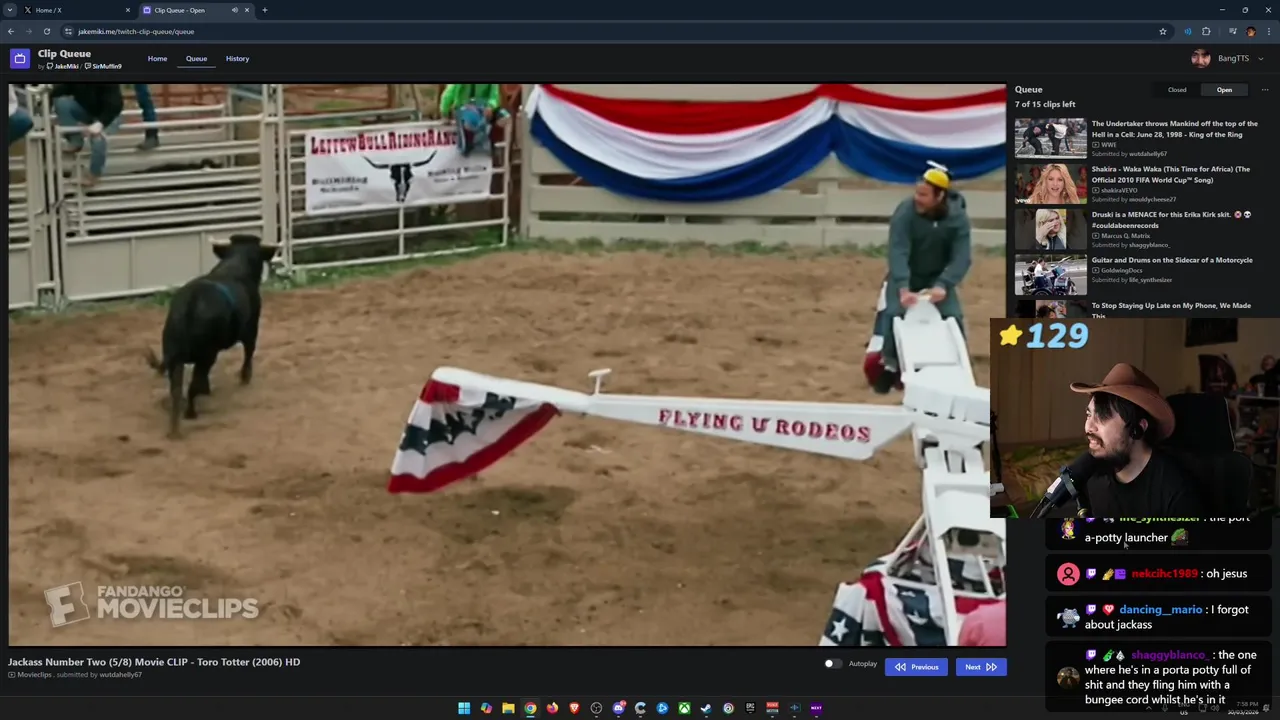Set the queue to Closed

pos(1177,90)
